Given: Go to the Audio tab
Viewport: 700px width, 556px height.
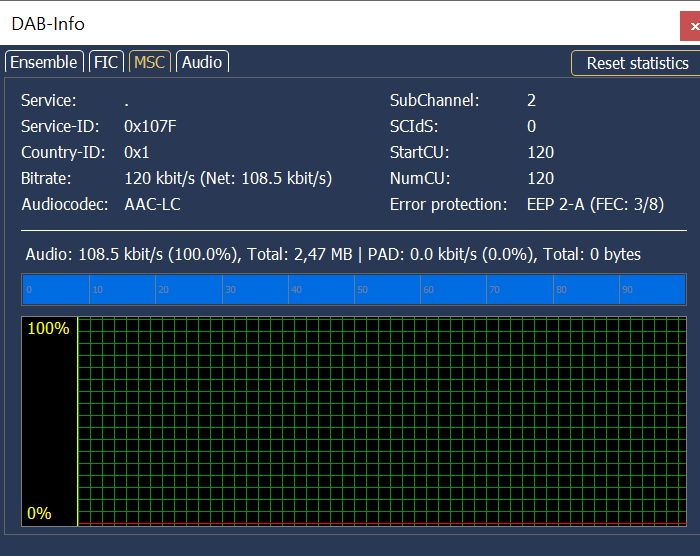Looking at the screenshot, I should pyautogui.click(x=201, y=62).
